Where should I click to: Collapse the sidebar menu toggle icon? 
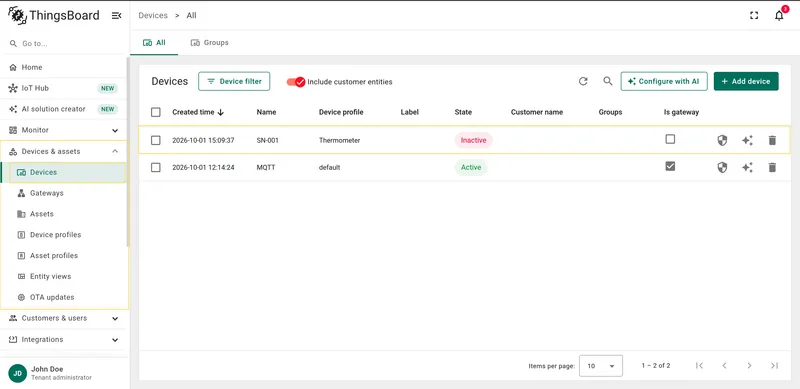point(116,16)
